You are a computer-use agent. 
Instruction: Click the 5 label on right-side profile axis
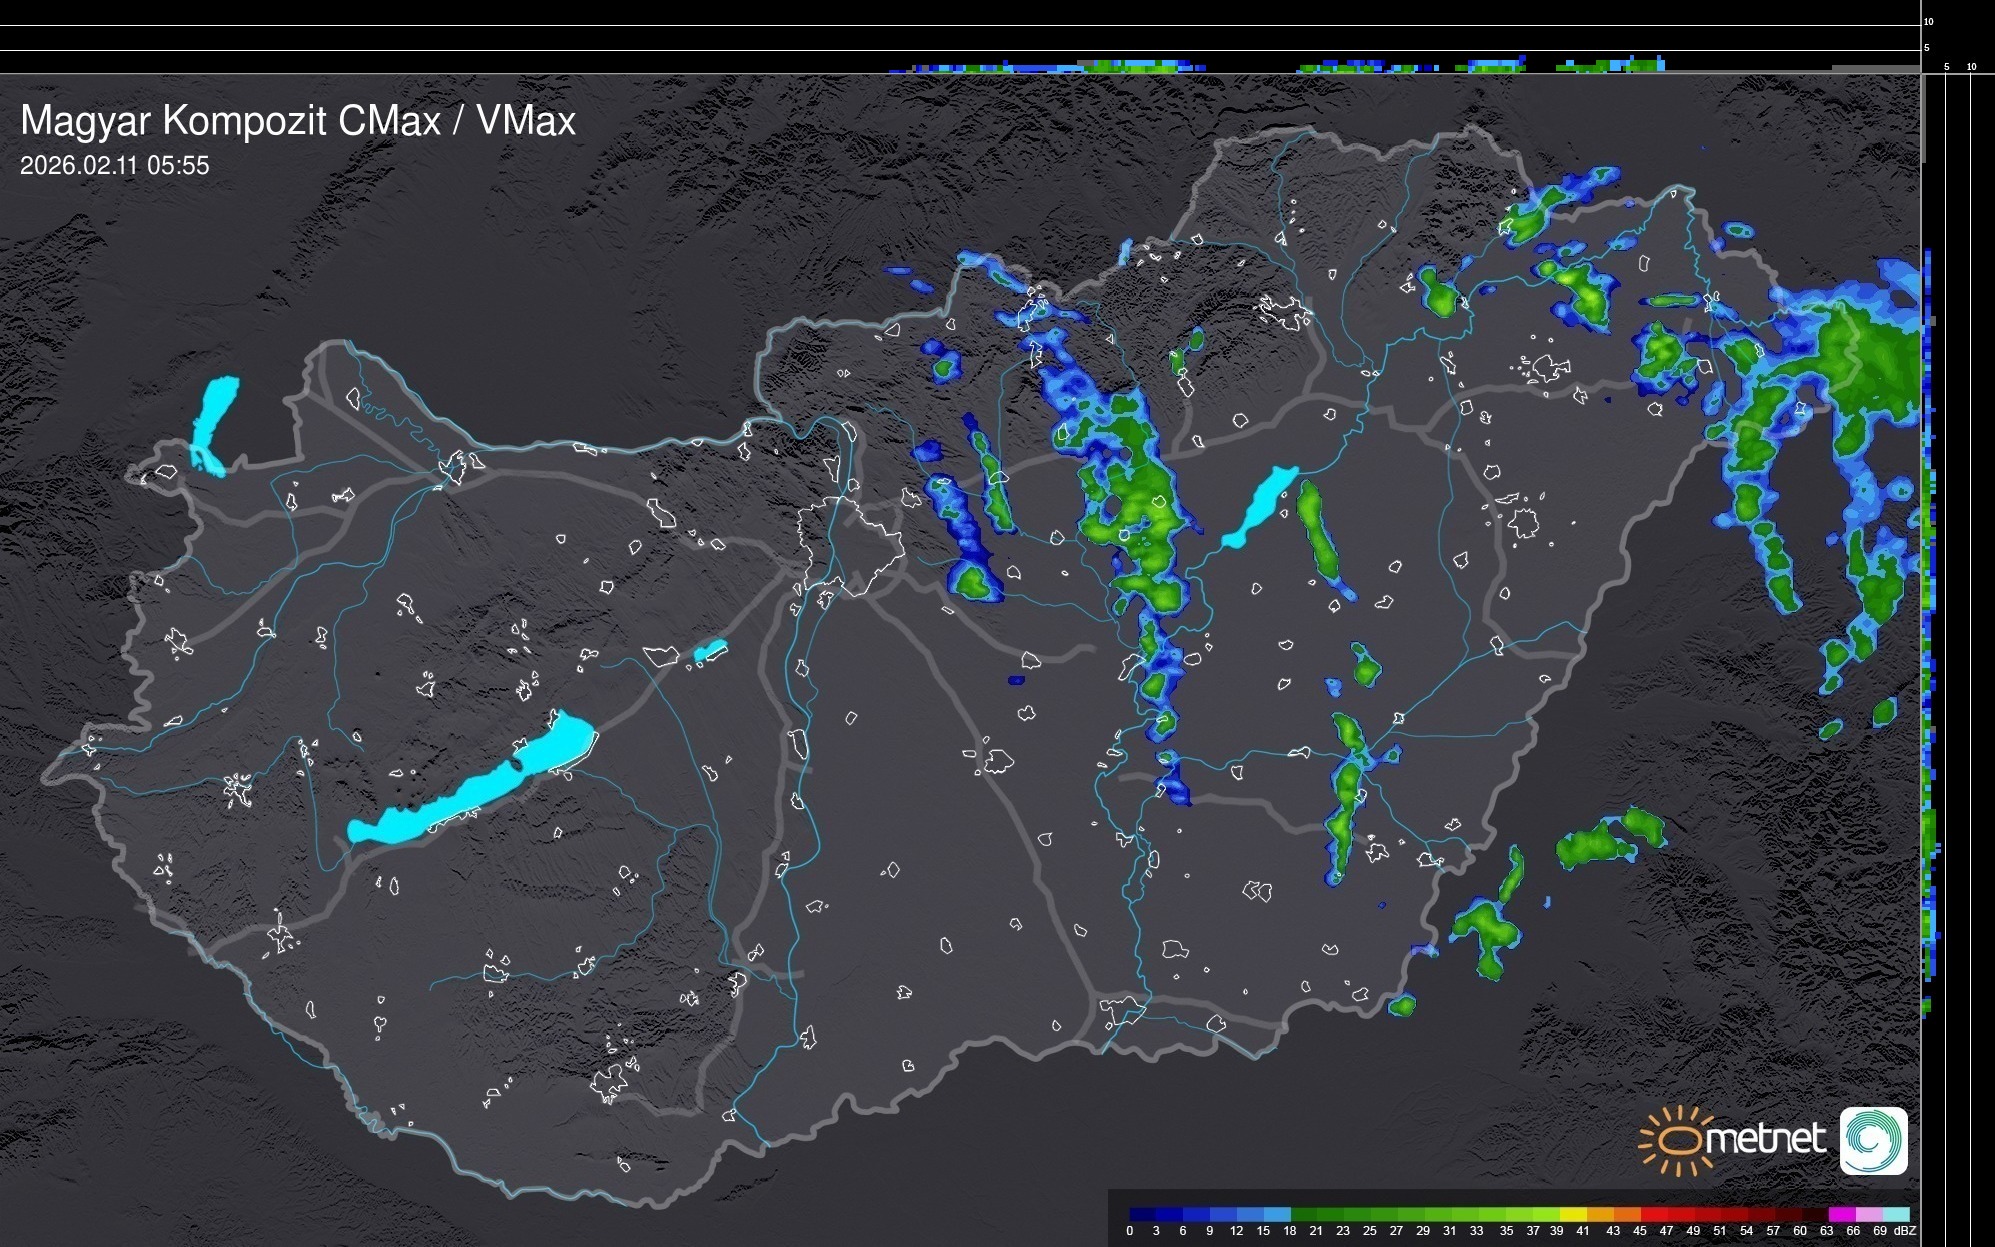[x=1946, y=67]
